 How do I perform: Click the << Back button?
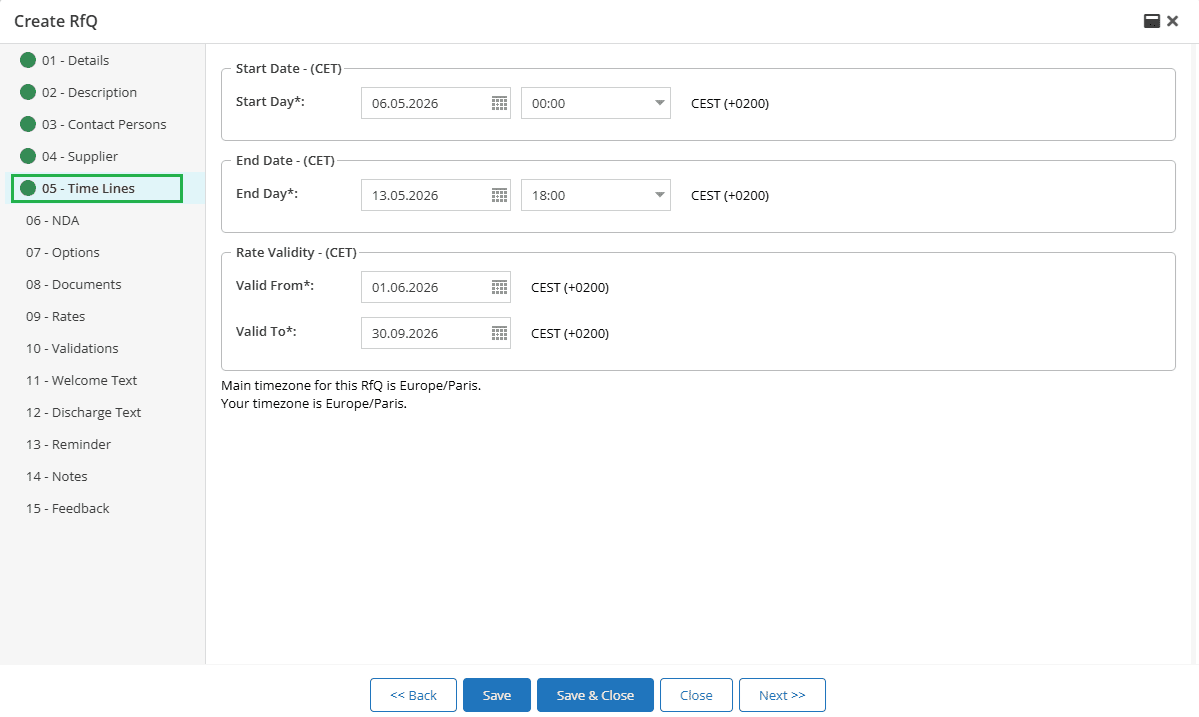click(413, 695)
